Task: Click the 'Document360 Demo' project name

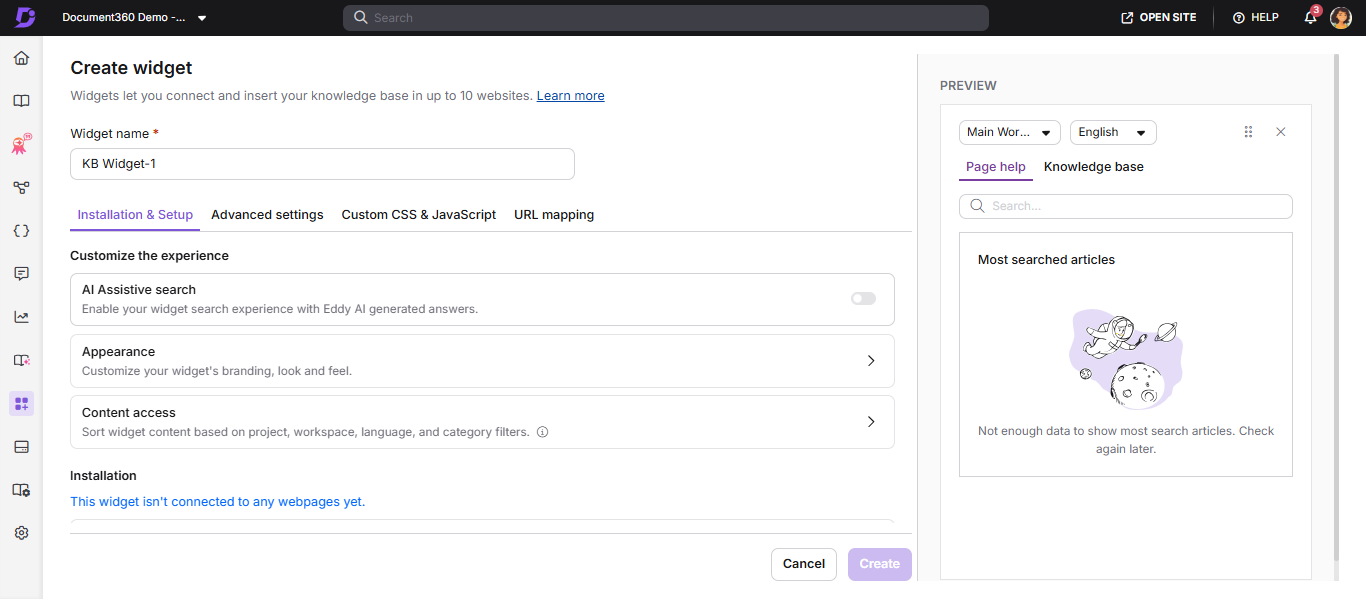Action: point(125,18)
